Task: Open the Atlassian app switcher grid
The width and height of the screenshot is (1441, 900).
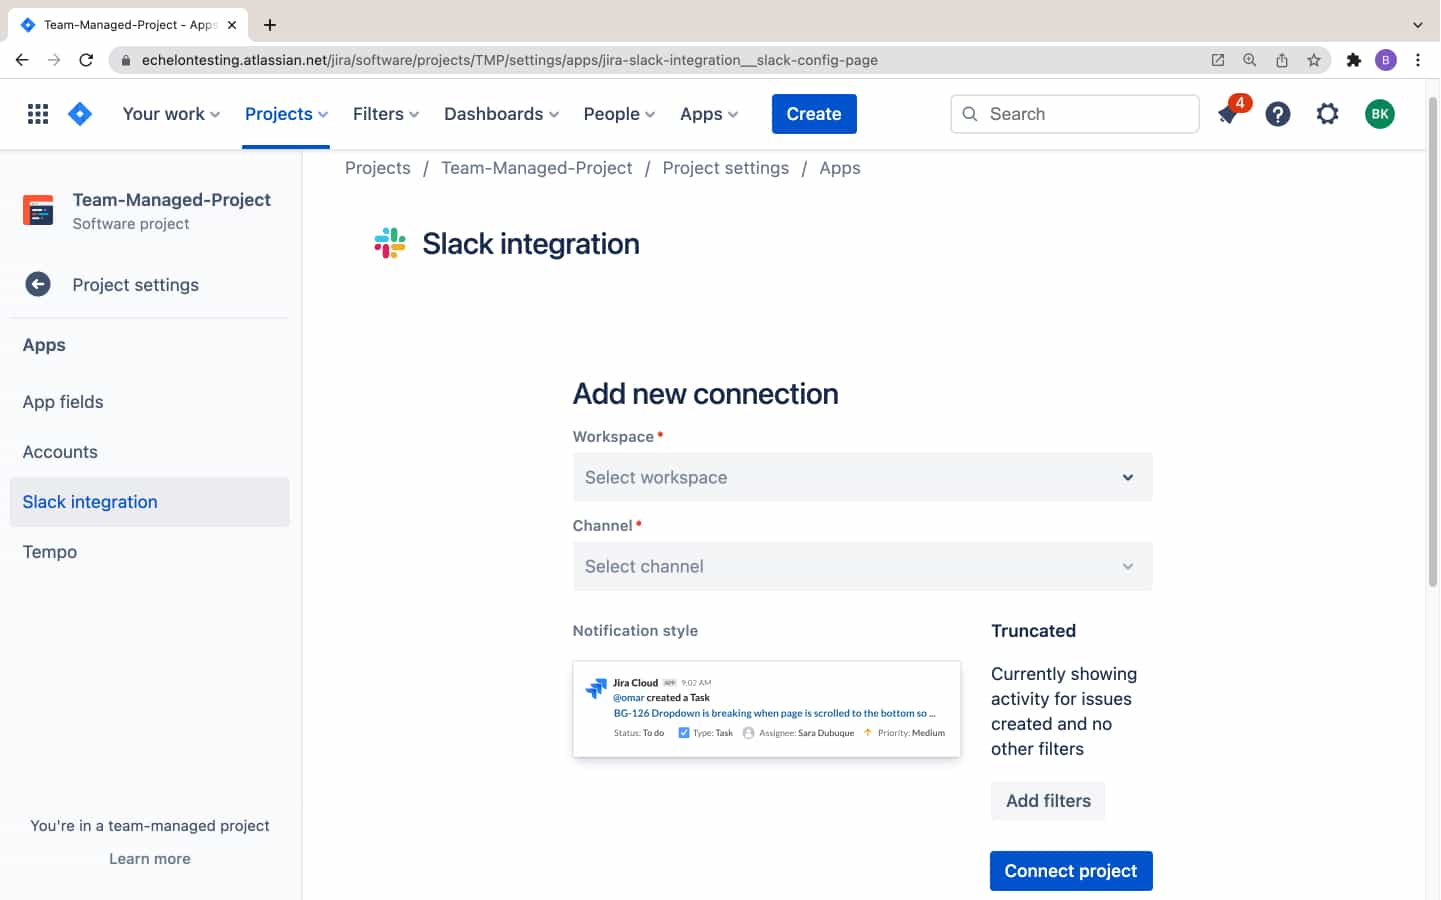Action: (x=37, y=113)
